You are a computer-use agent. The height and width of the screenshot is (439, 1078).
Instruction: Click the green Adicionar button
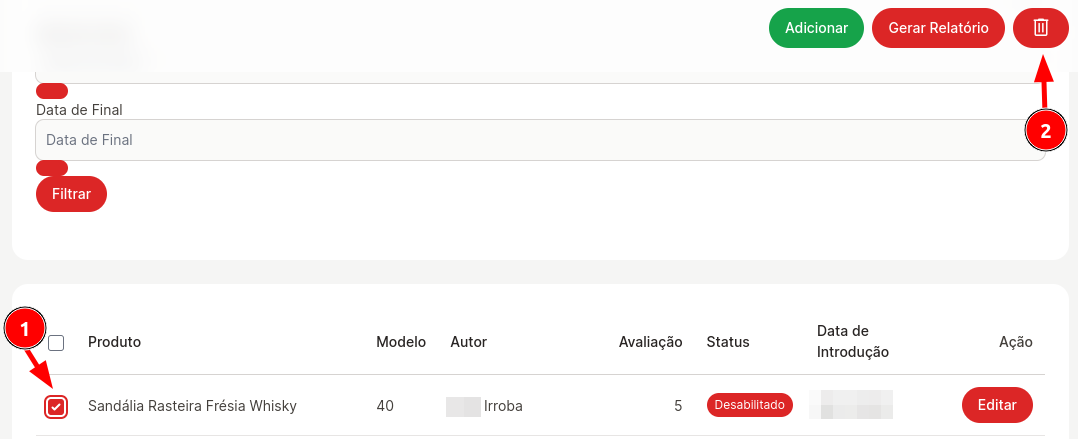click(816, 28)
